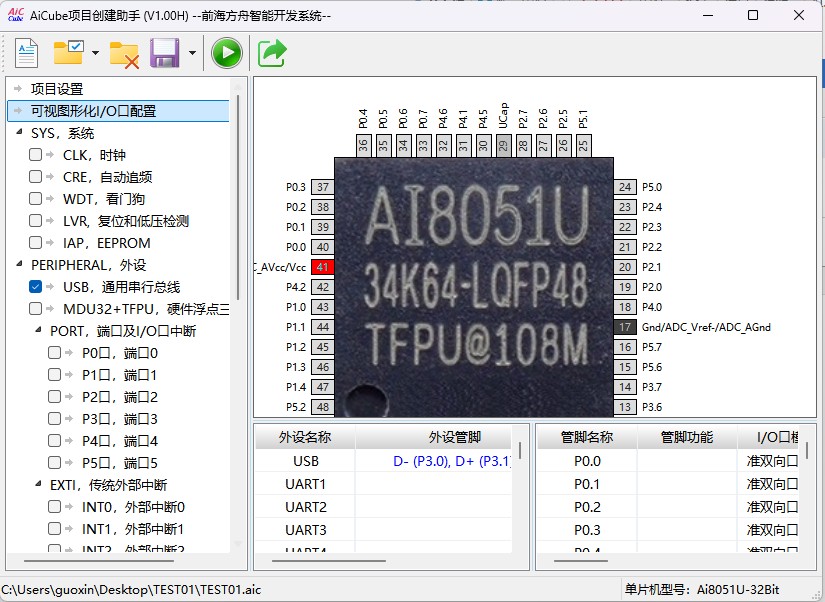Open project via the folder icon
This screenshot has width=825, height=602.
click(69, 53)
